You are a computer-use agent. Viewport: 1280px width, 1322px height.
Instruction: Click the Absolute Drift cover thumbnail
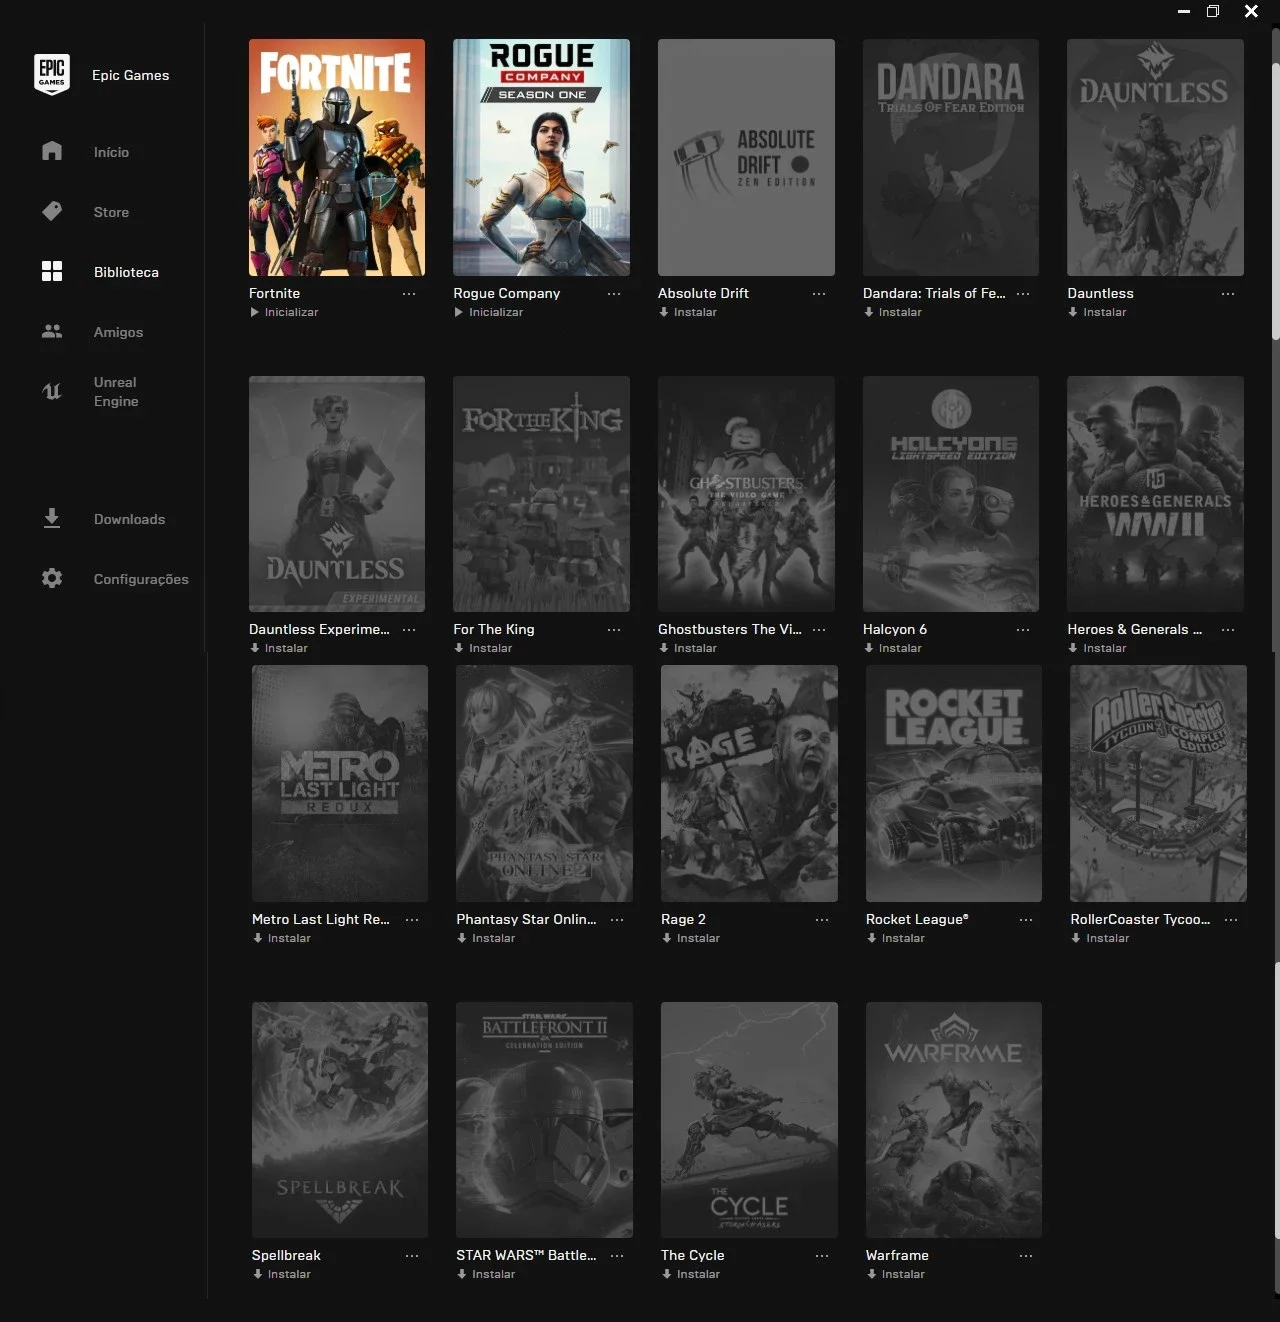coord(746,157)
